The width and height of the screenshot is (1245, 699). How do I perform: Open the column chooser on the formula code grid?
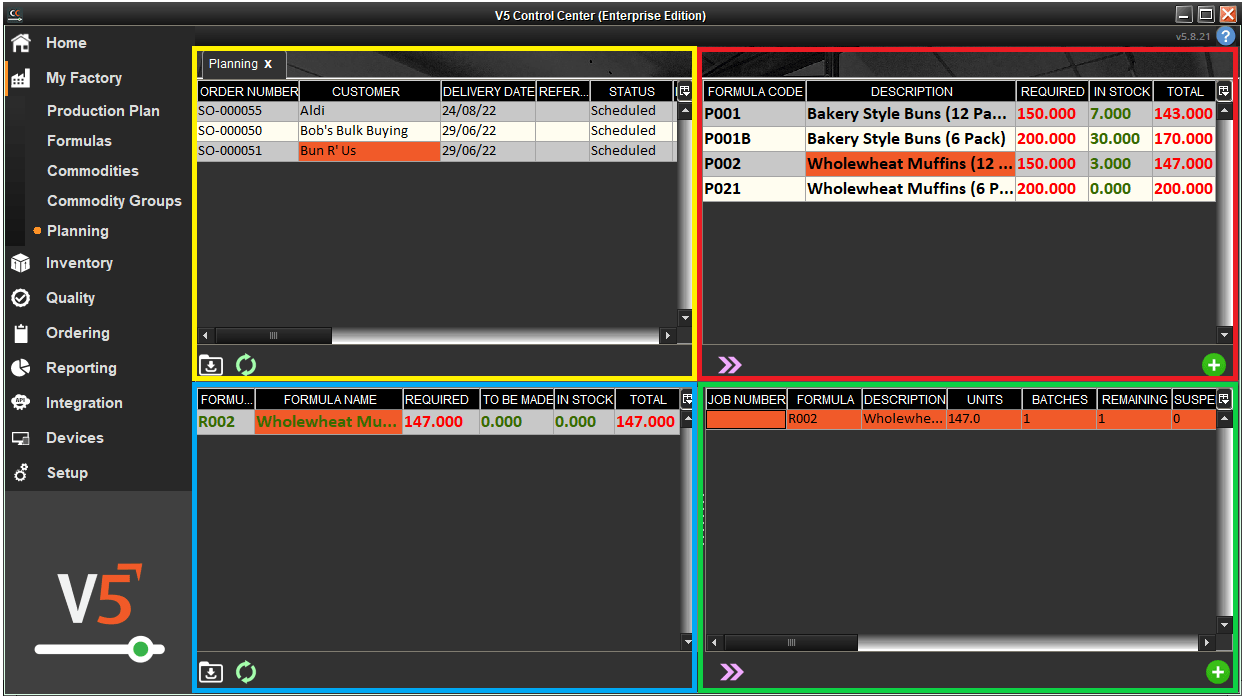[x=1224, y=90]
